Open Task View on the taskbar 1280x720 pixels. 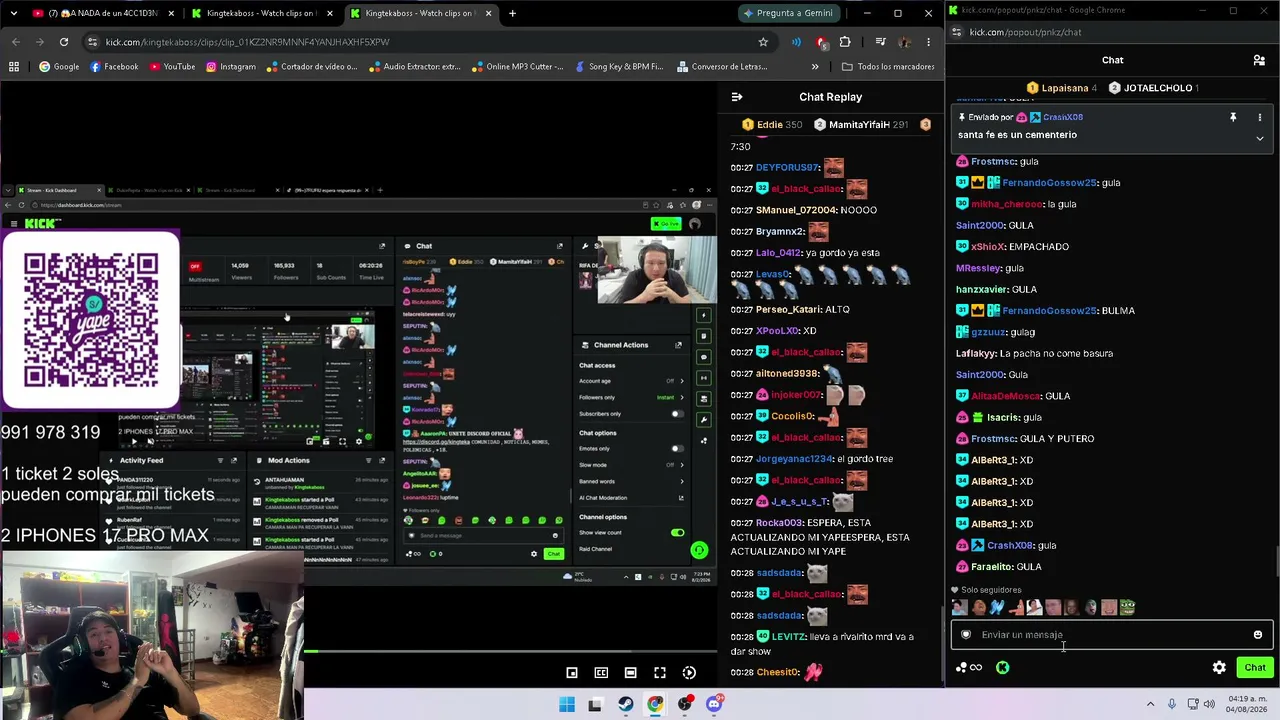(595, 704)
